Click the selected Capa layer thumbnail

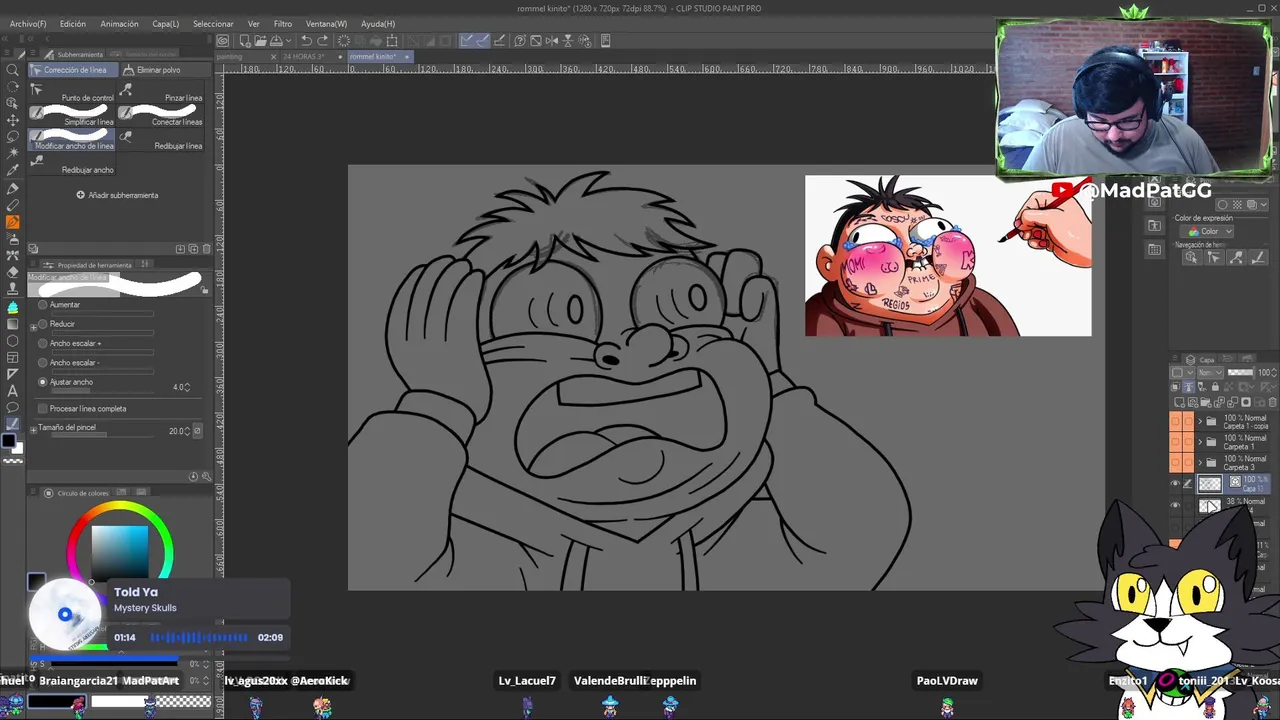click(x=1210, y=483)
